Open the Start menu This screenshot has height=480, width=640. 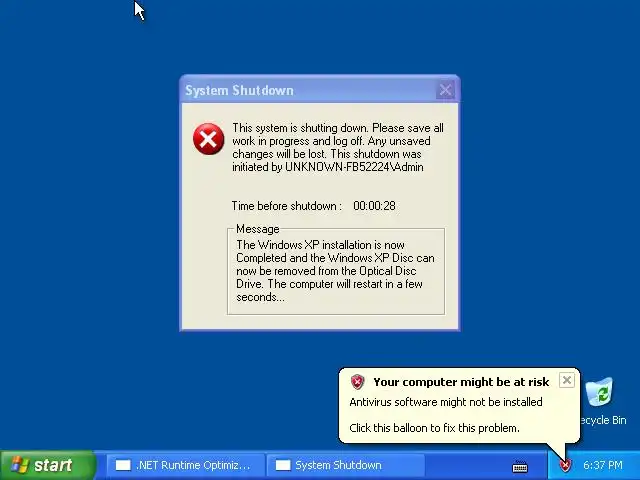pyautogui.click(x=48, y=465)
